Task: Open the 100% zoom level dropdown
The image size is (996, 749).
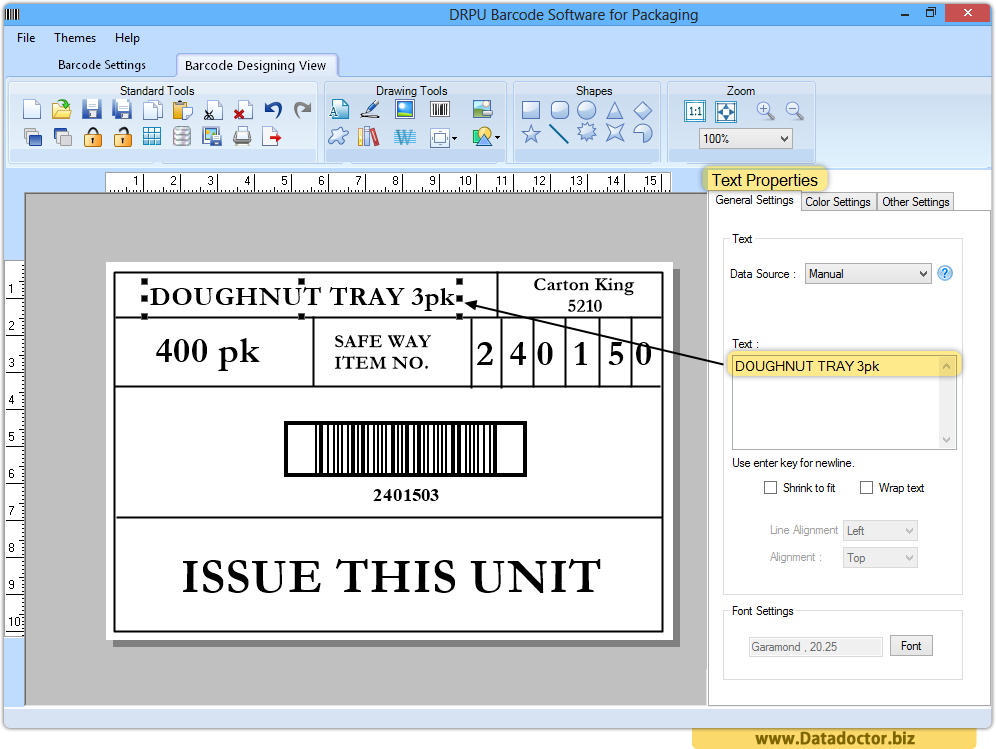Action: (x=746, y=138)
